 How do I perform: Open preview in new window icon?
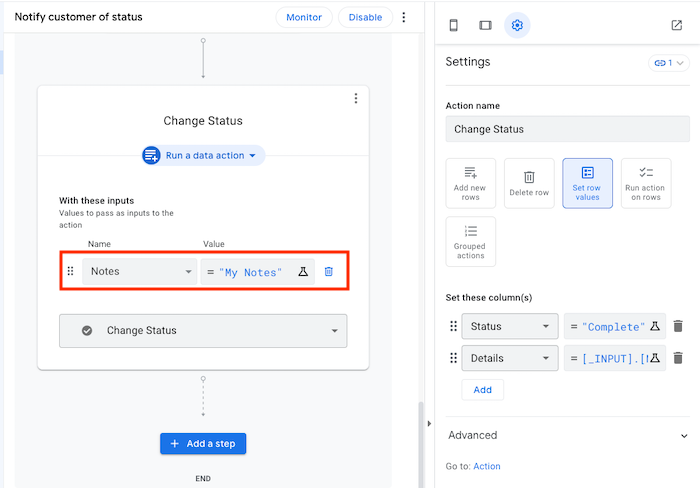tap(677, 25)
